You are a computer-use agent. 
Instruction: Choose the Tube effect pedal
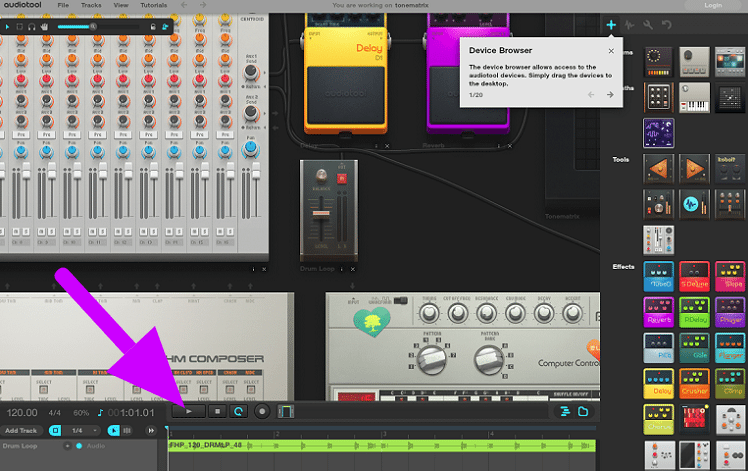pos(659,276)
